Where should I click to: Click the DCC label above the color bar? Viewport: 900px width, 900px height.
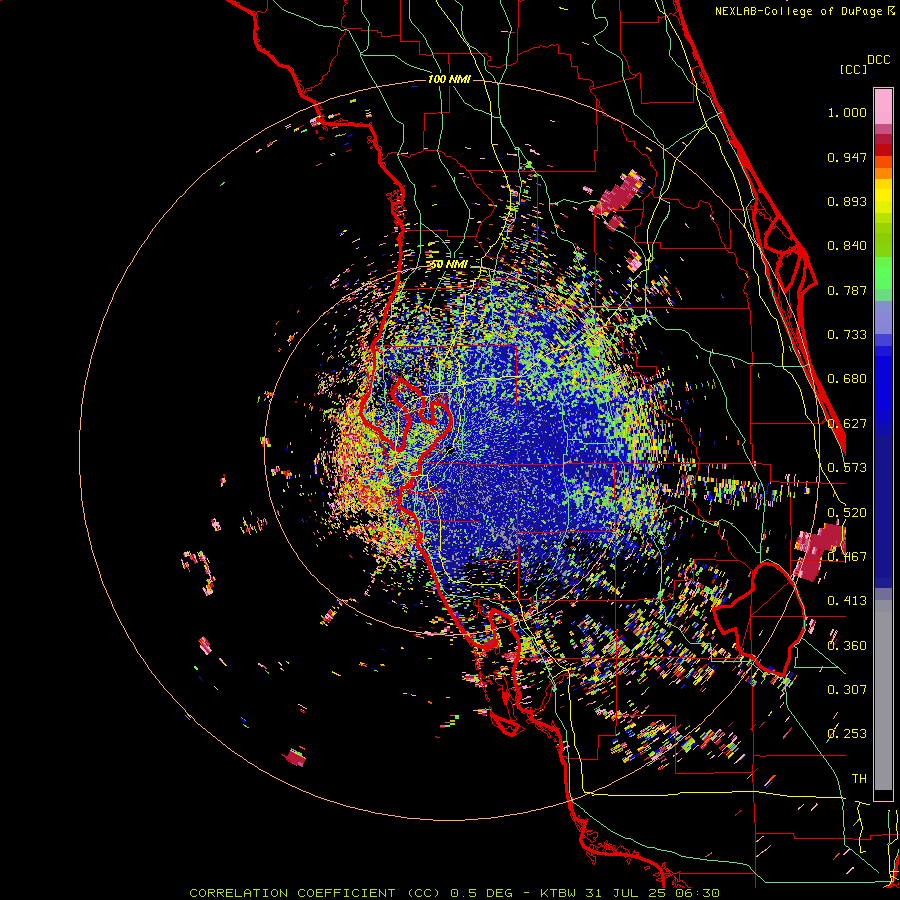[x=878, y=60]
